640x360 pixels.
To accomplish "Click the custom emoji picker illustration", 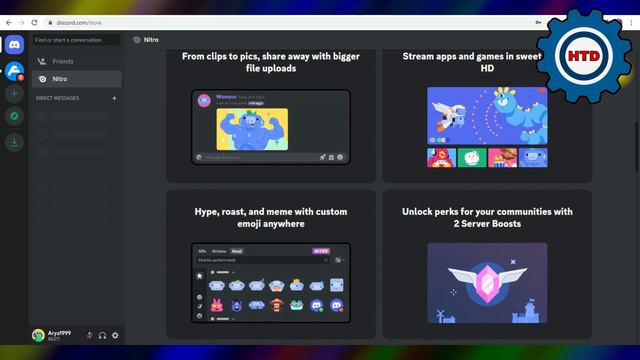I will point(271,283).
